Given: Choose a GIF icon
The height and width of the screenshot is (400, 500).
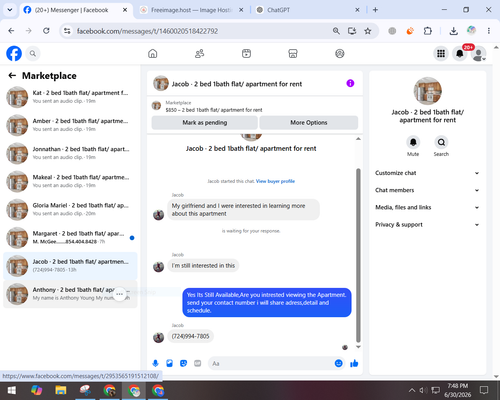Looking at the screenshot, I should 198,363.
